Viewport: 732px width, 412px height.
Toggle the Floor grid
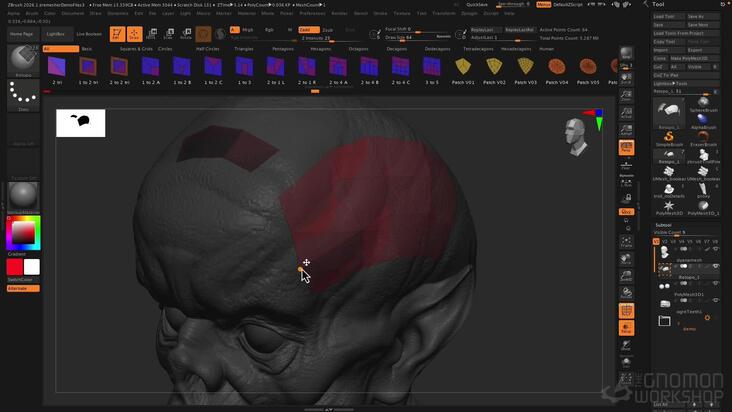click(626, 165)
